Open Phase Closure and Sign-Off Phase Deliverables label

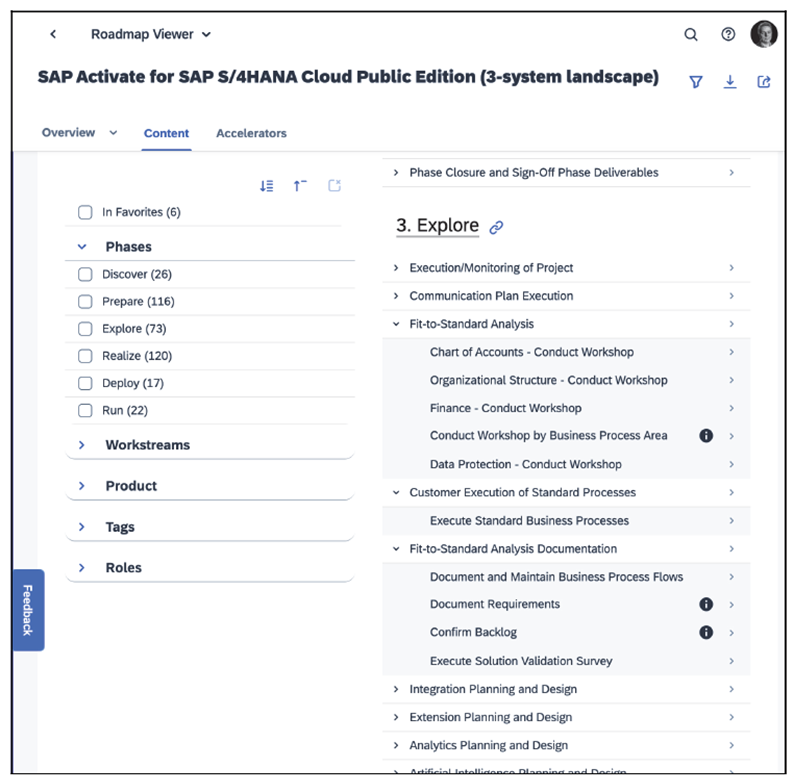click(x=534, y=173)
